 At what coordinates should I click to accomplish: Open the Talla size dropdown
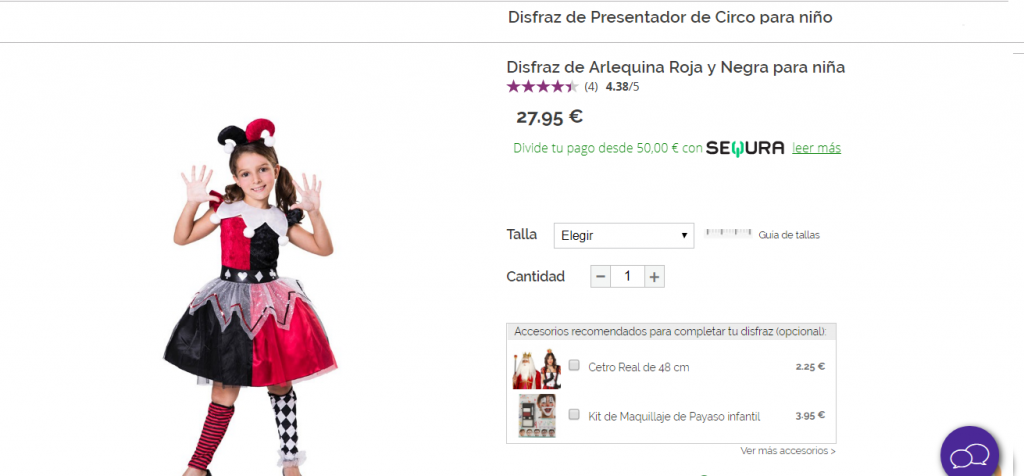(624, 236)
